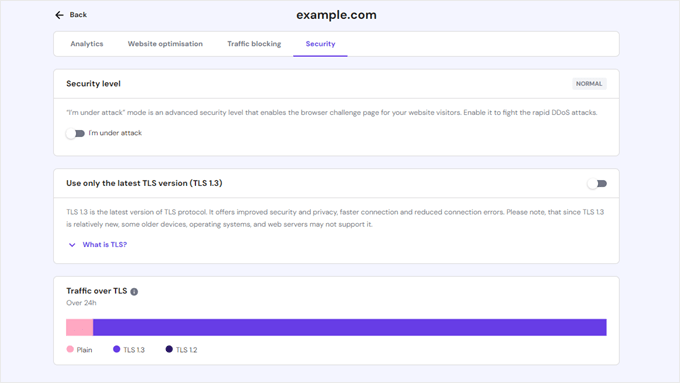Click the NORMAL security level badge

[589, 84]
